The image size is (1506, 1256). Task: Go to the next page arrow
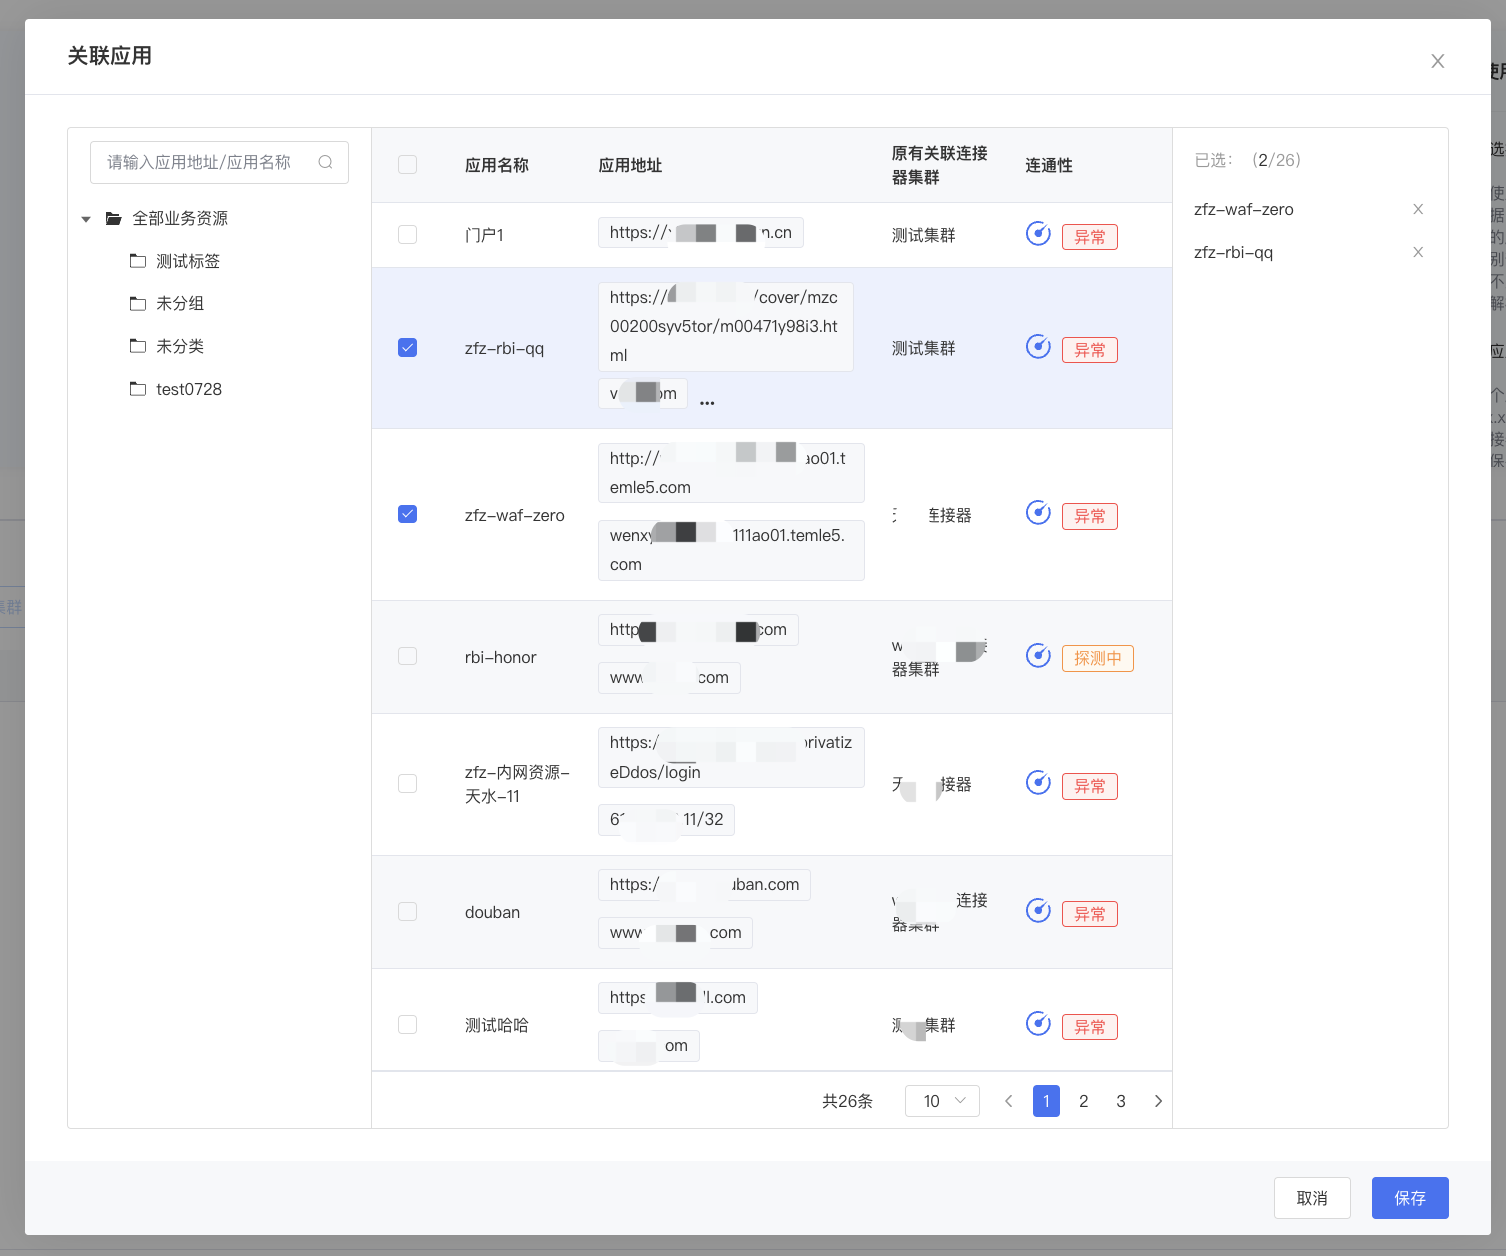coord(1158,1101)
